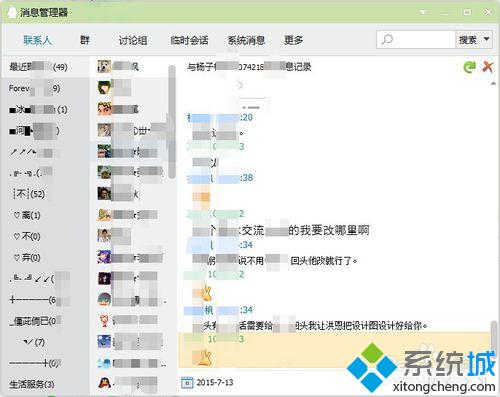Open the calendar date picker icon
This screenshot has width=500, height=397.
187,382
